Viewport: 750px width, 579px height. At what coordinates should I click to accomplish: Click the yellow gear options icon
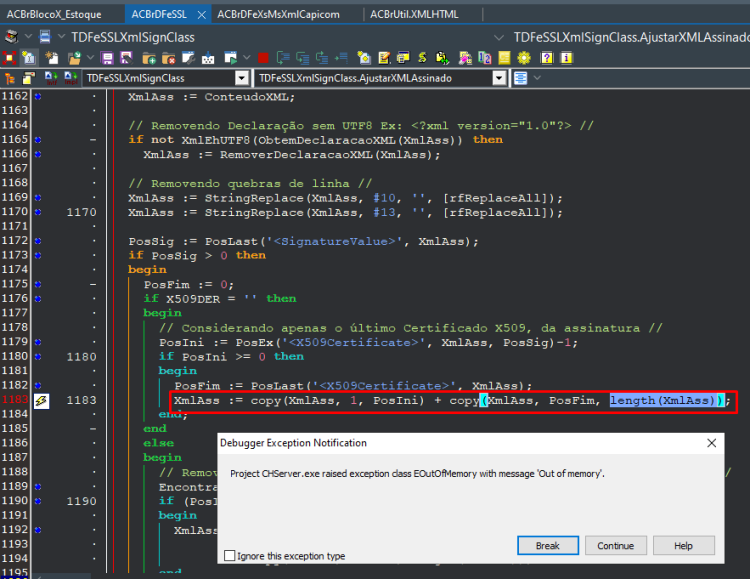[x=524, y=58]
